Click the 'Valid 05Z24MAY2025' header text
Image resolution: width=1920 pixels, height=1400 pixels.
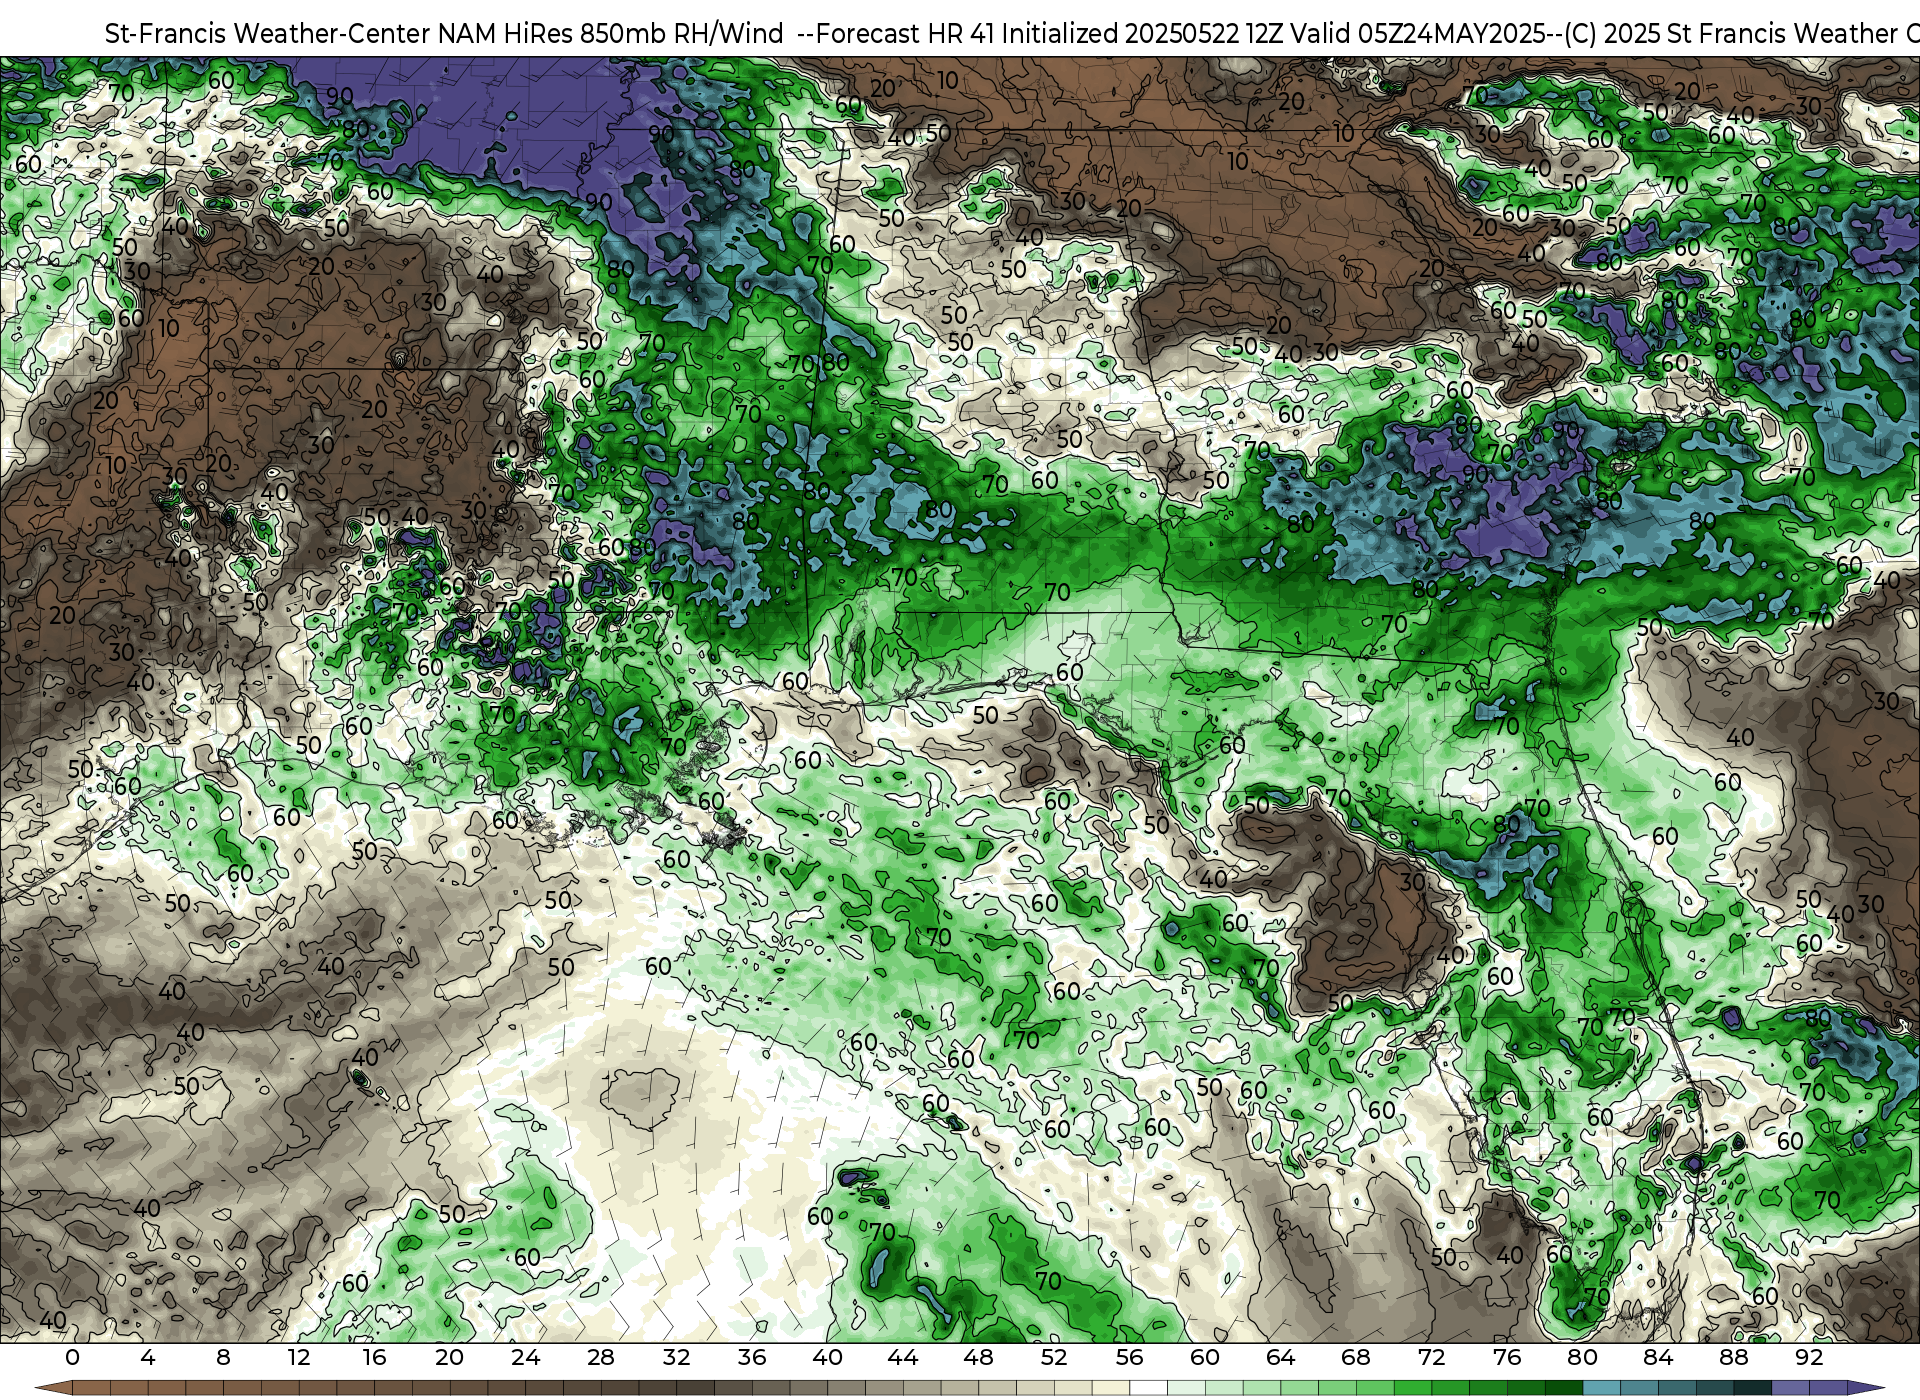pyautogui.click(x=1418, y=33)
